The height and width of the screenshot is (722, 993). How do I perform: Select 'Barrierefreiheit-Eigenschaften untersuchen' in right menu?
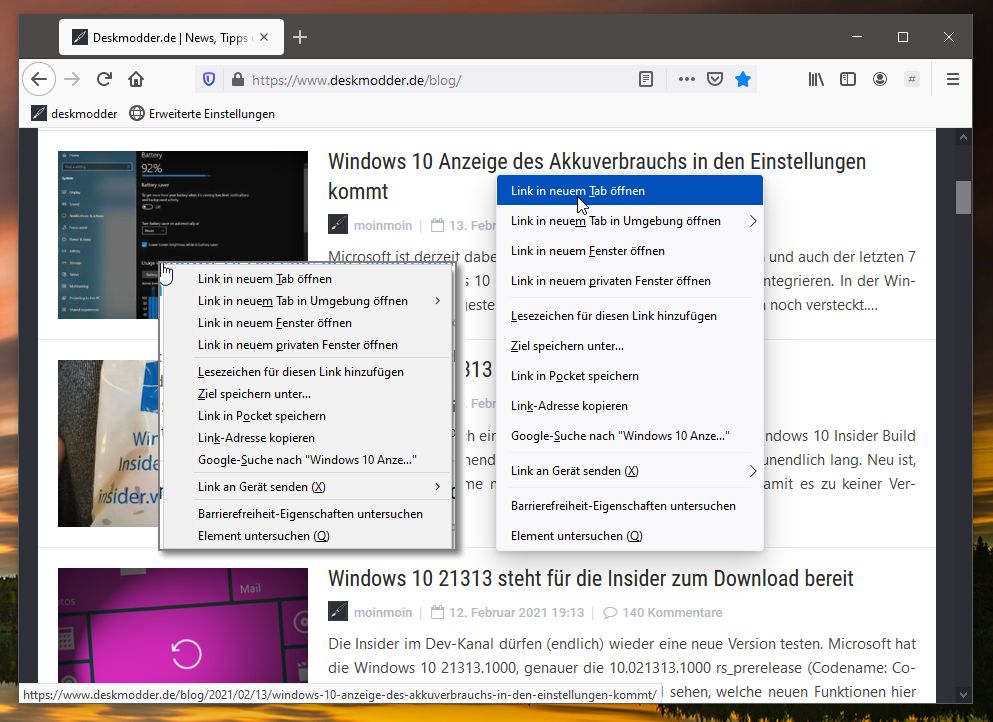click(630, 506)
